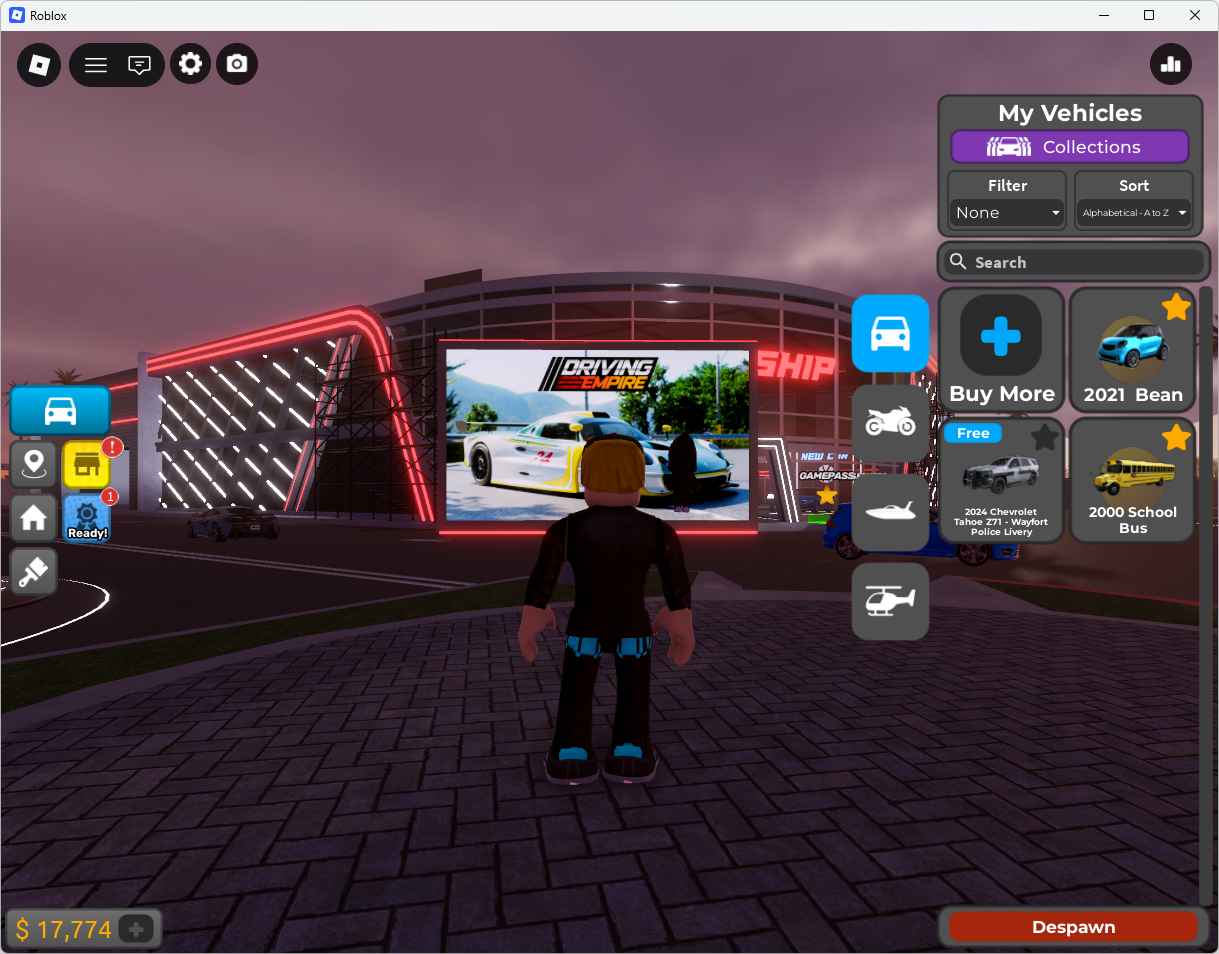Open the chat bubble icon

click(140, 65)
